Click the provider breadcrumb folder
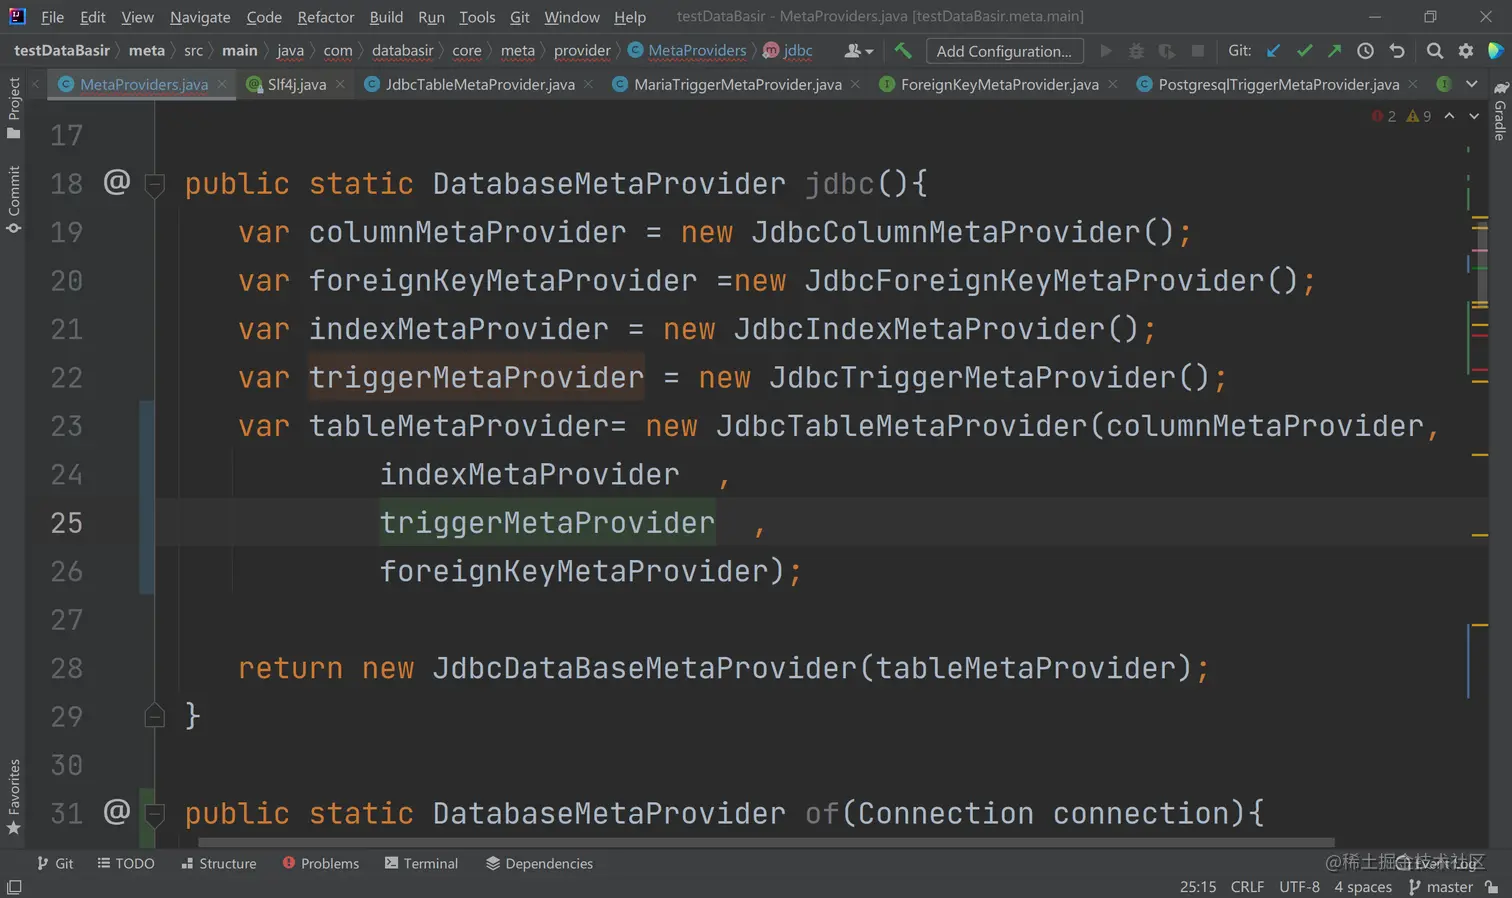The height and width of the screenshot is (898, 1512). [x=582, y=50]
